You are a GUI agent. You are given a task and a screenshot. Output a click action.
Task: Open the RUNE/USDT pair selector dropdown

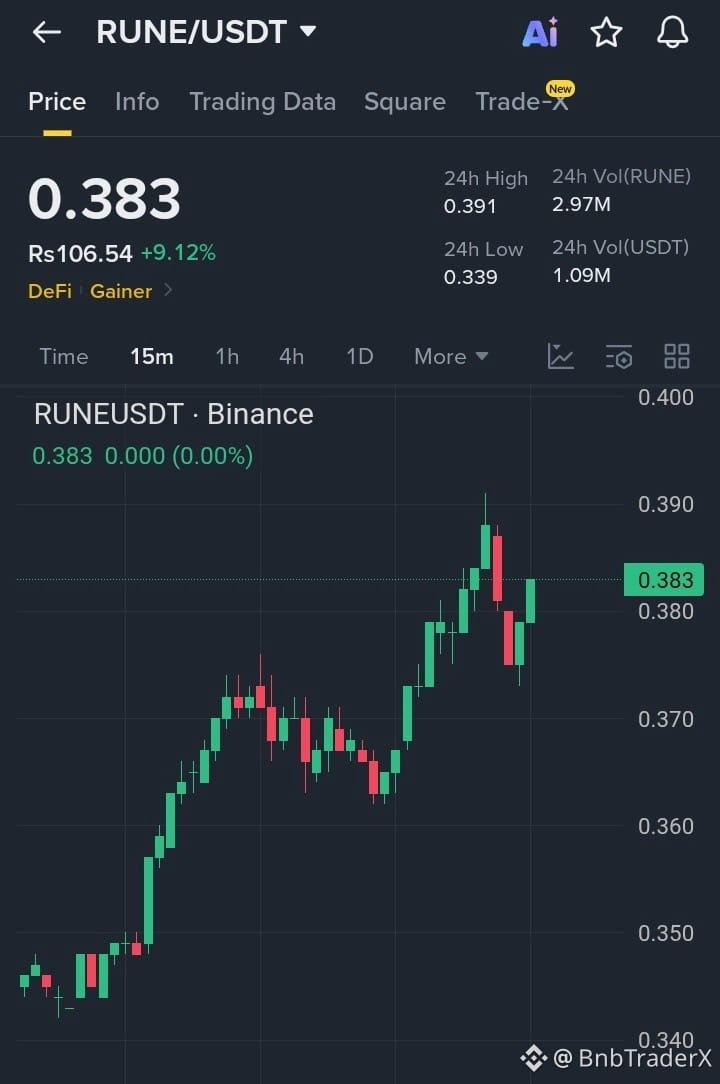coord(206,32)
